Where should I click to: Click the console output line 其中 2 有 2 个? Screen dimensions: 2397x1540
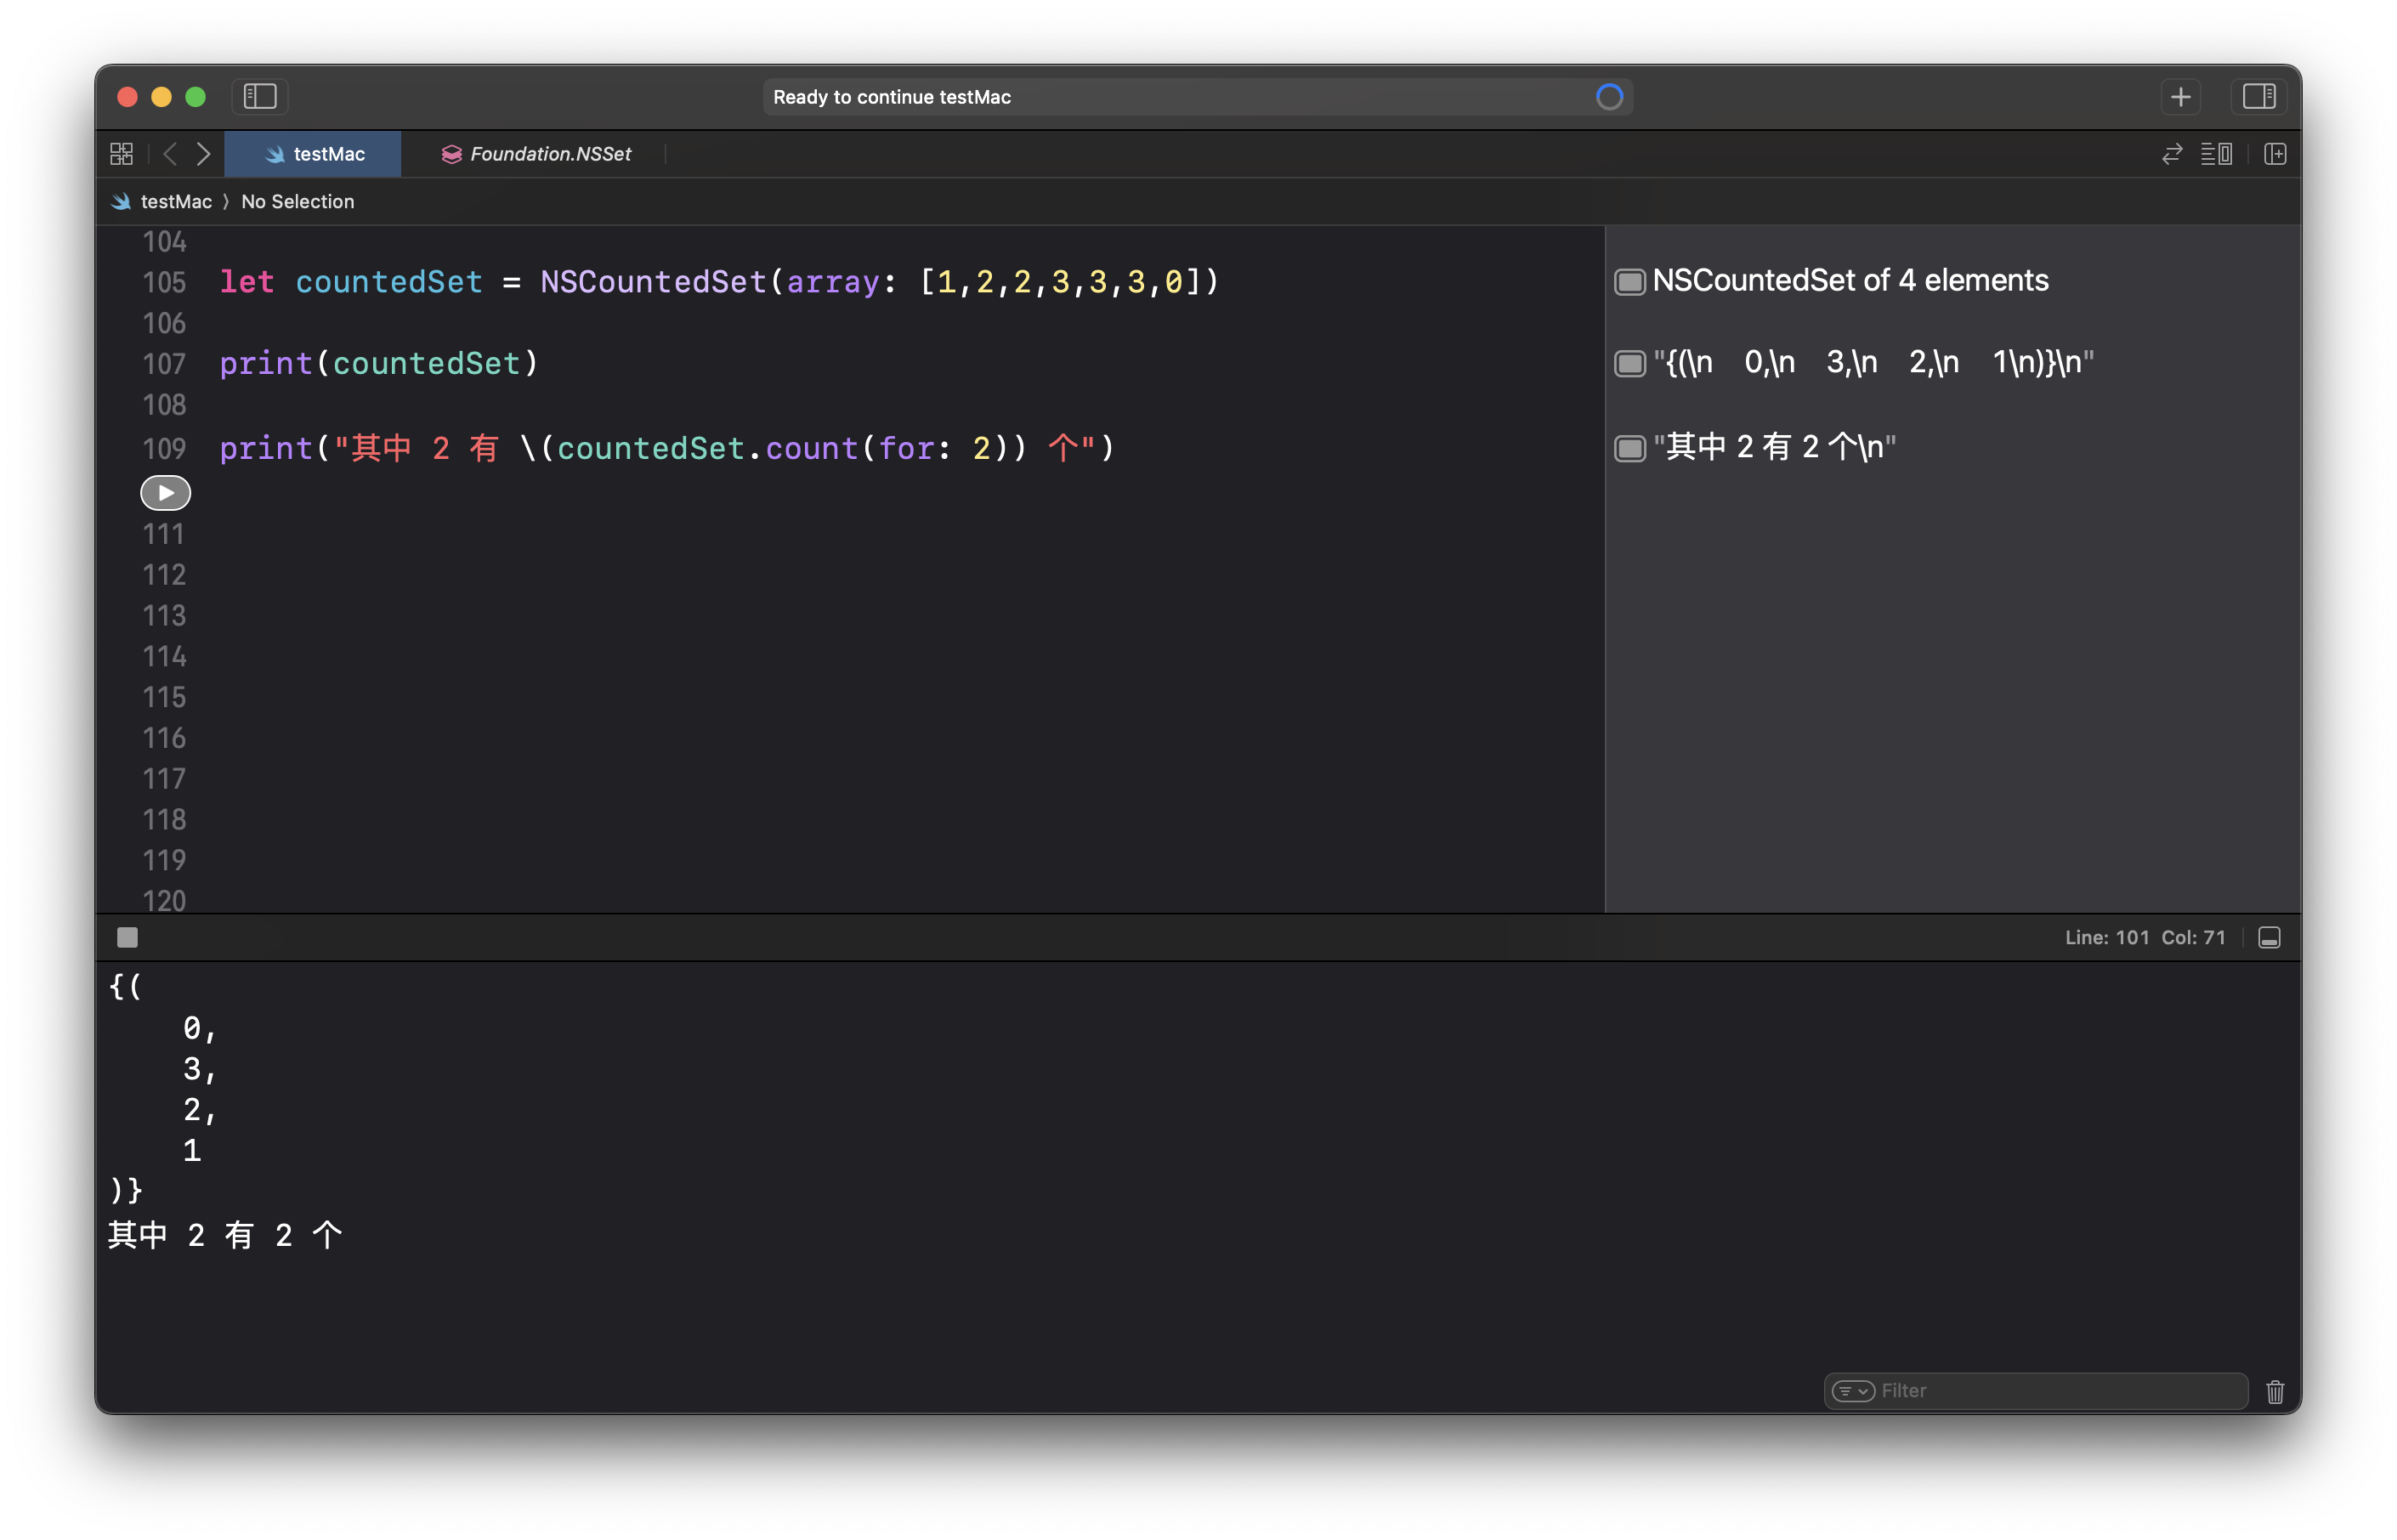(x=225, y=1235)
